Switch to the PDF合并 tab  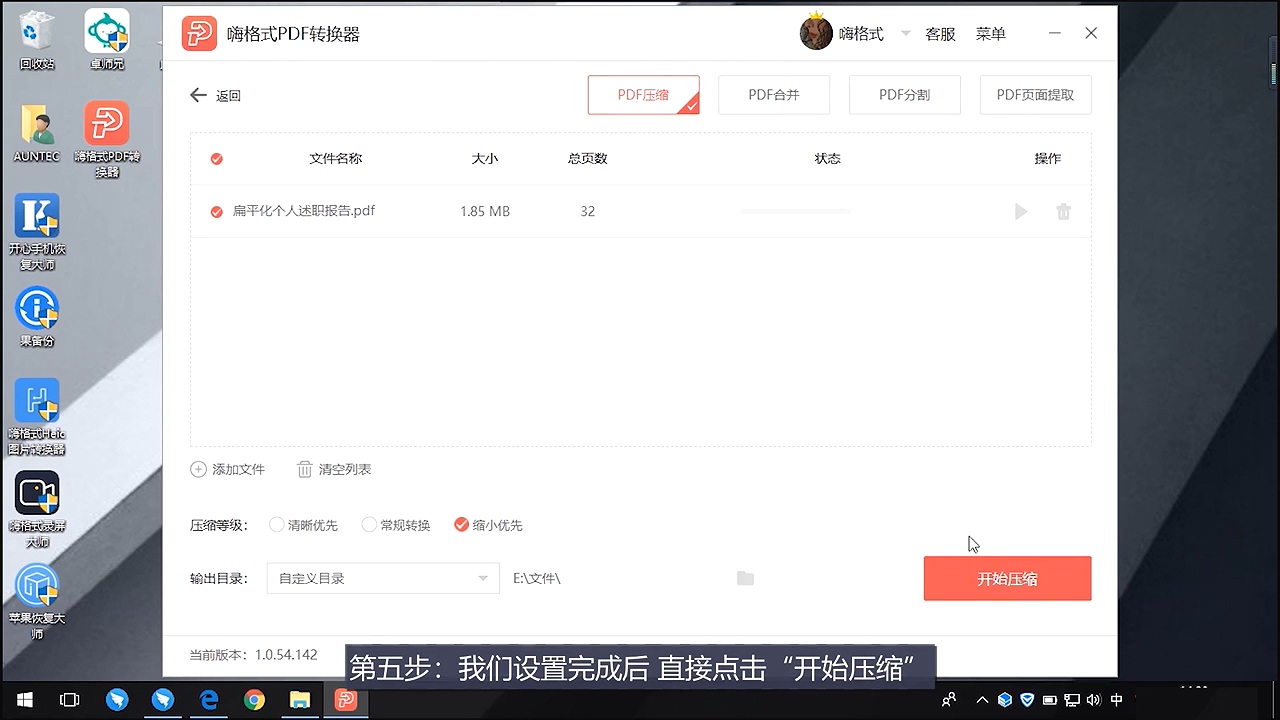click(x=774, y=94)
